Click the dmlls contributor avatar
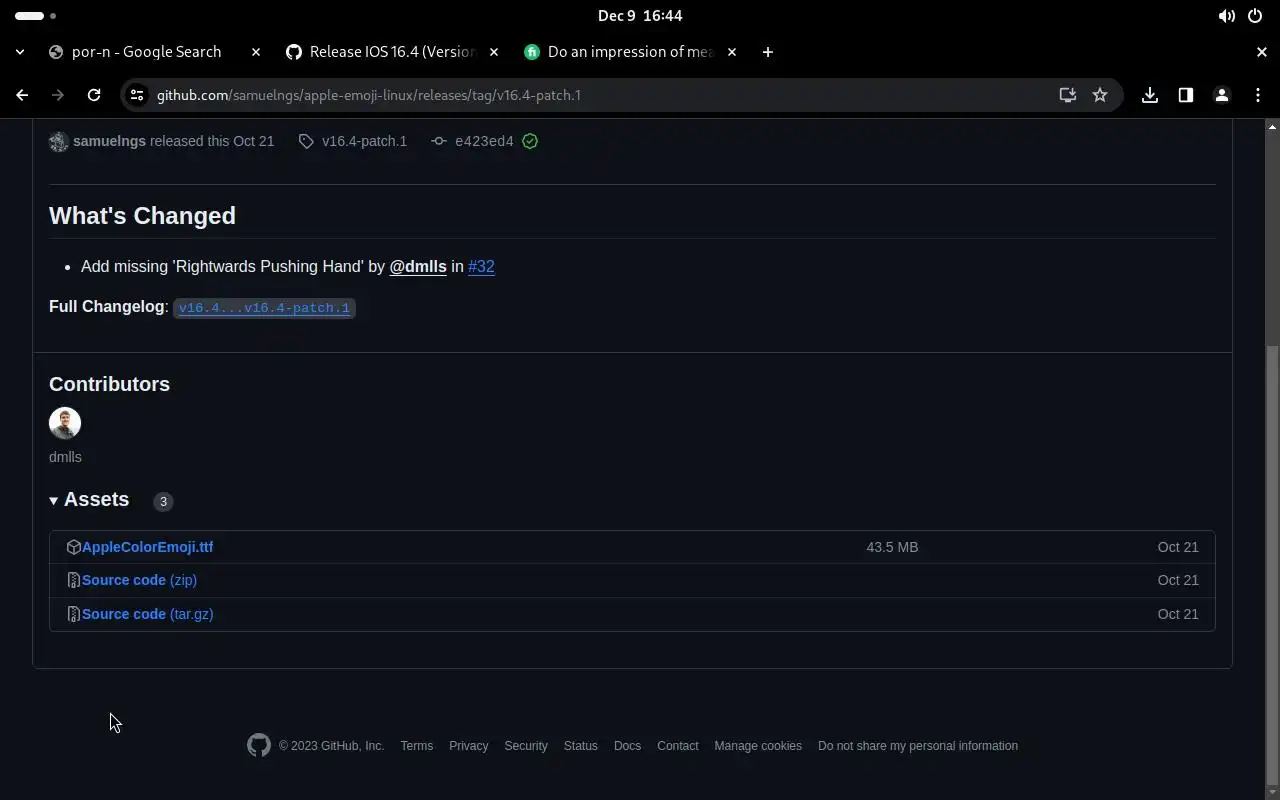The height and width of the screenshot is (800, 1280). coord(65,423)
